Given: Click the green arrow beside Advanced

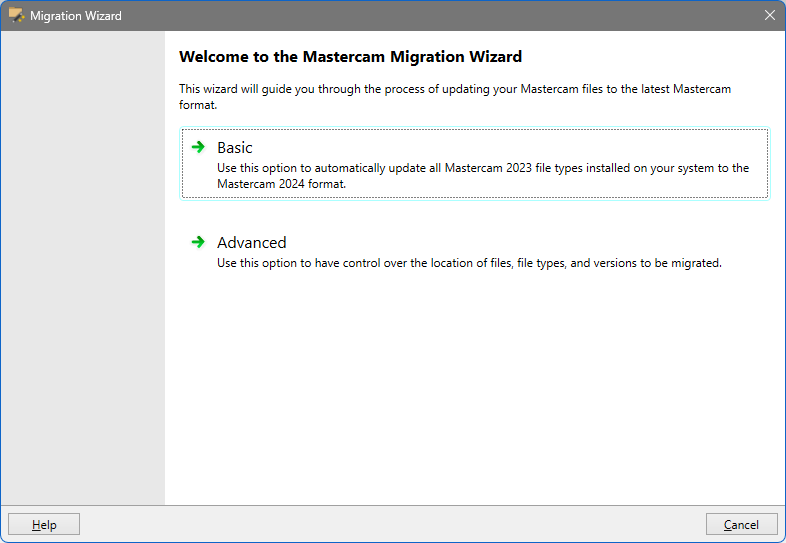Looking at the screenshot, I should pos(199,242).
